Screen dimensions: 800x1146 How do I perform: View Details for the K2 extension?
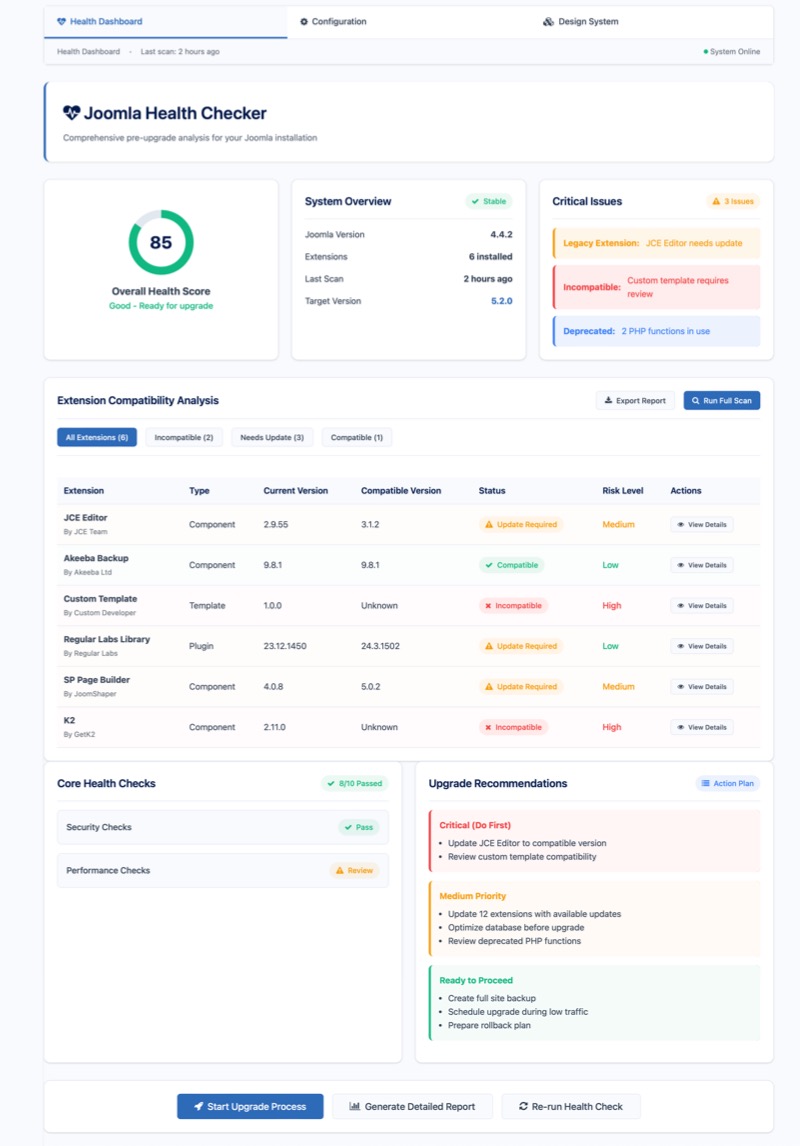[x=702, y=727]
